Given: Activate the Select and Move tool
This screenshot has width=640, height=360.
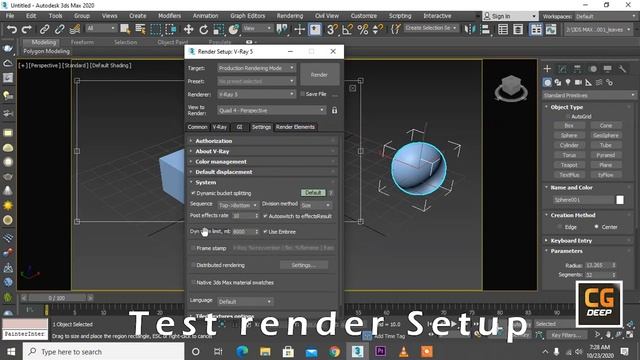Looking at the screenshot, I should (188, 29).
